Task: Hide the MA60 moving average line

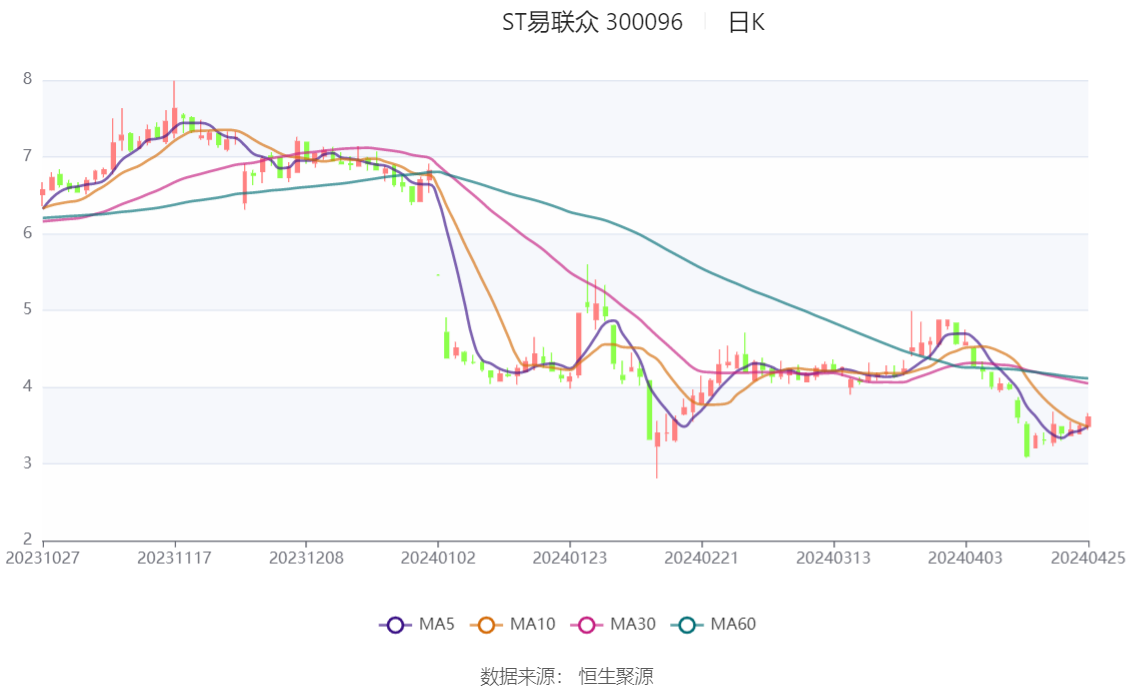Action: 714,625
